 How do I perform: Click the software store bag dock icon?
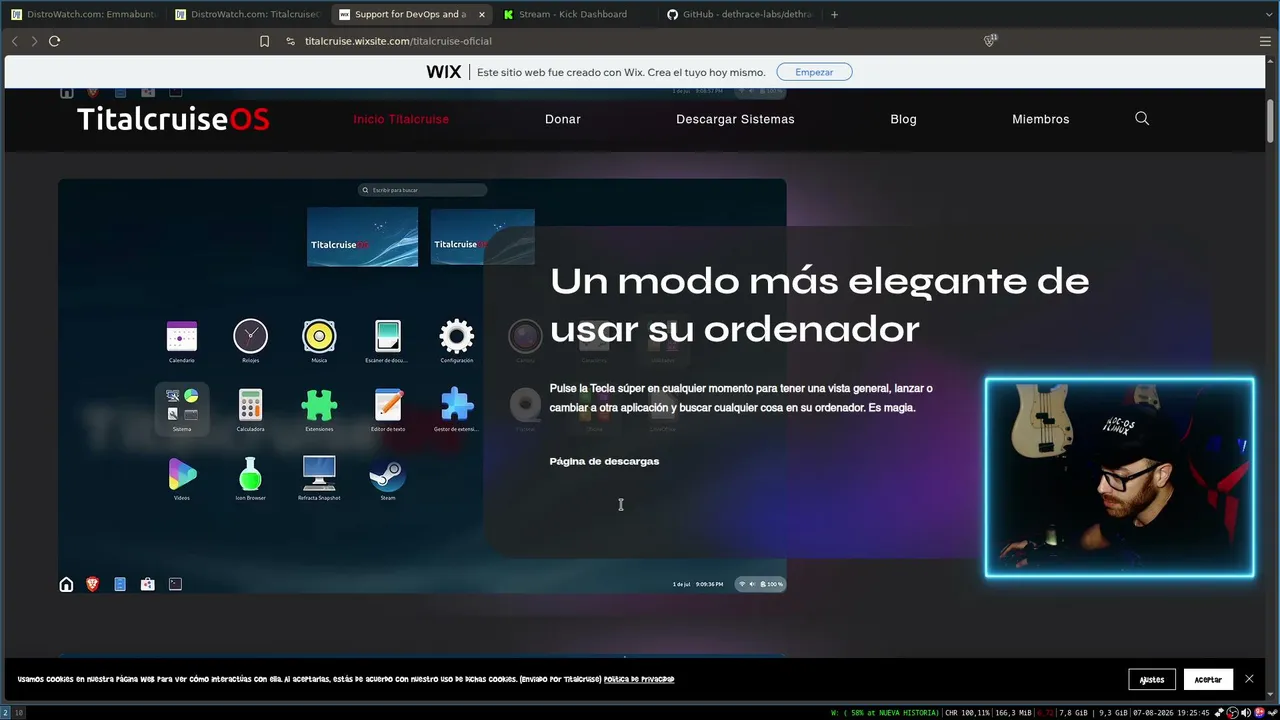pos(148,584)
